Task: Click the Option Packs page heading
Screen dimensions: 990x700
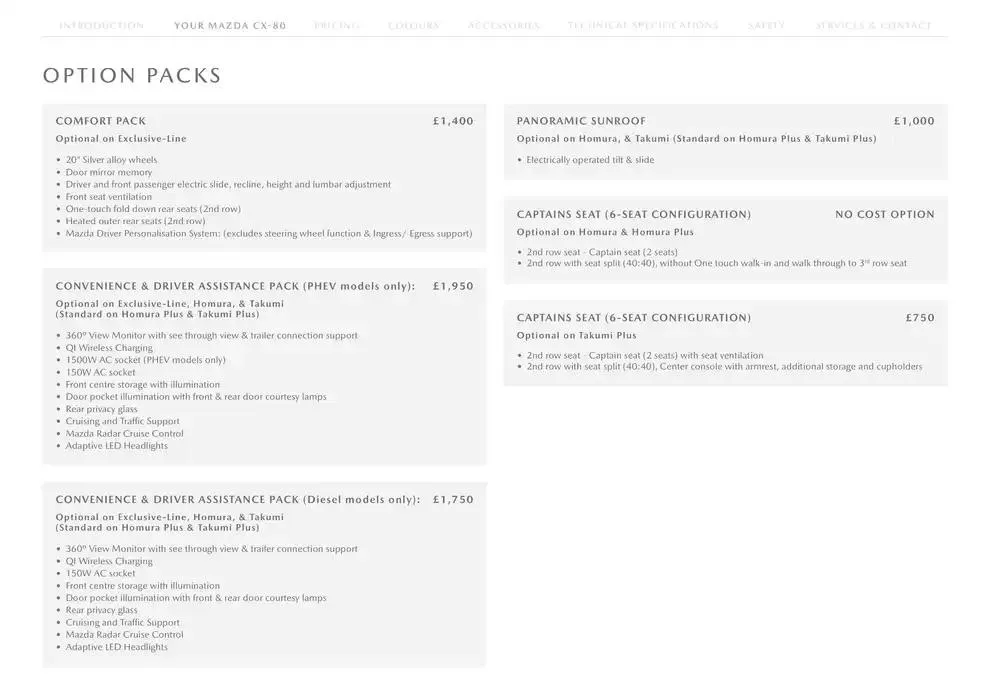Action: (x=132, y=76)
